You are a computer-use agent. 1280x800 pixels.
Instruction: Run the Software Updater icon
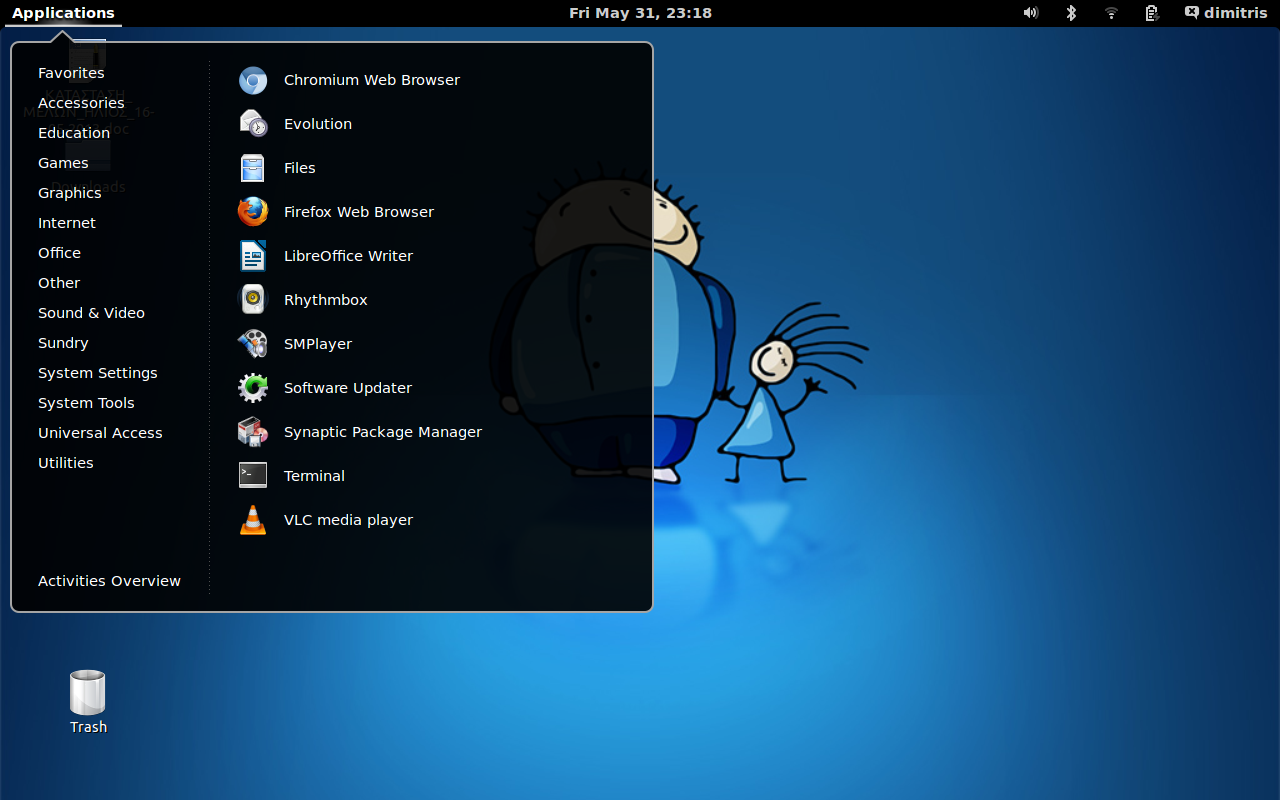click(253, 388)
